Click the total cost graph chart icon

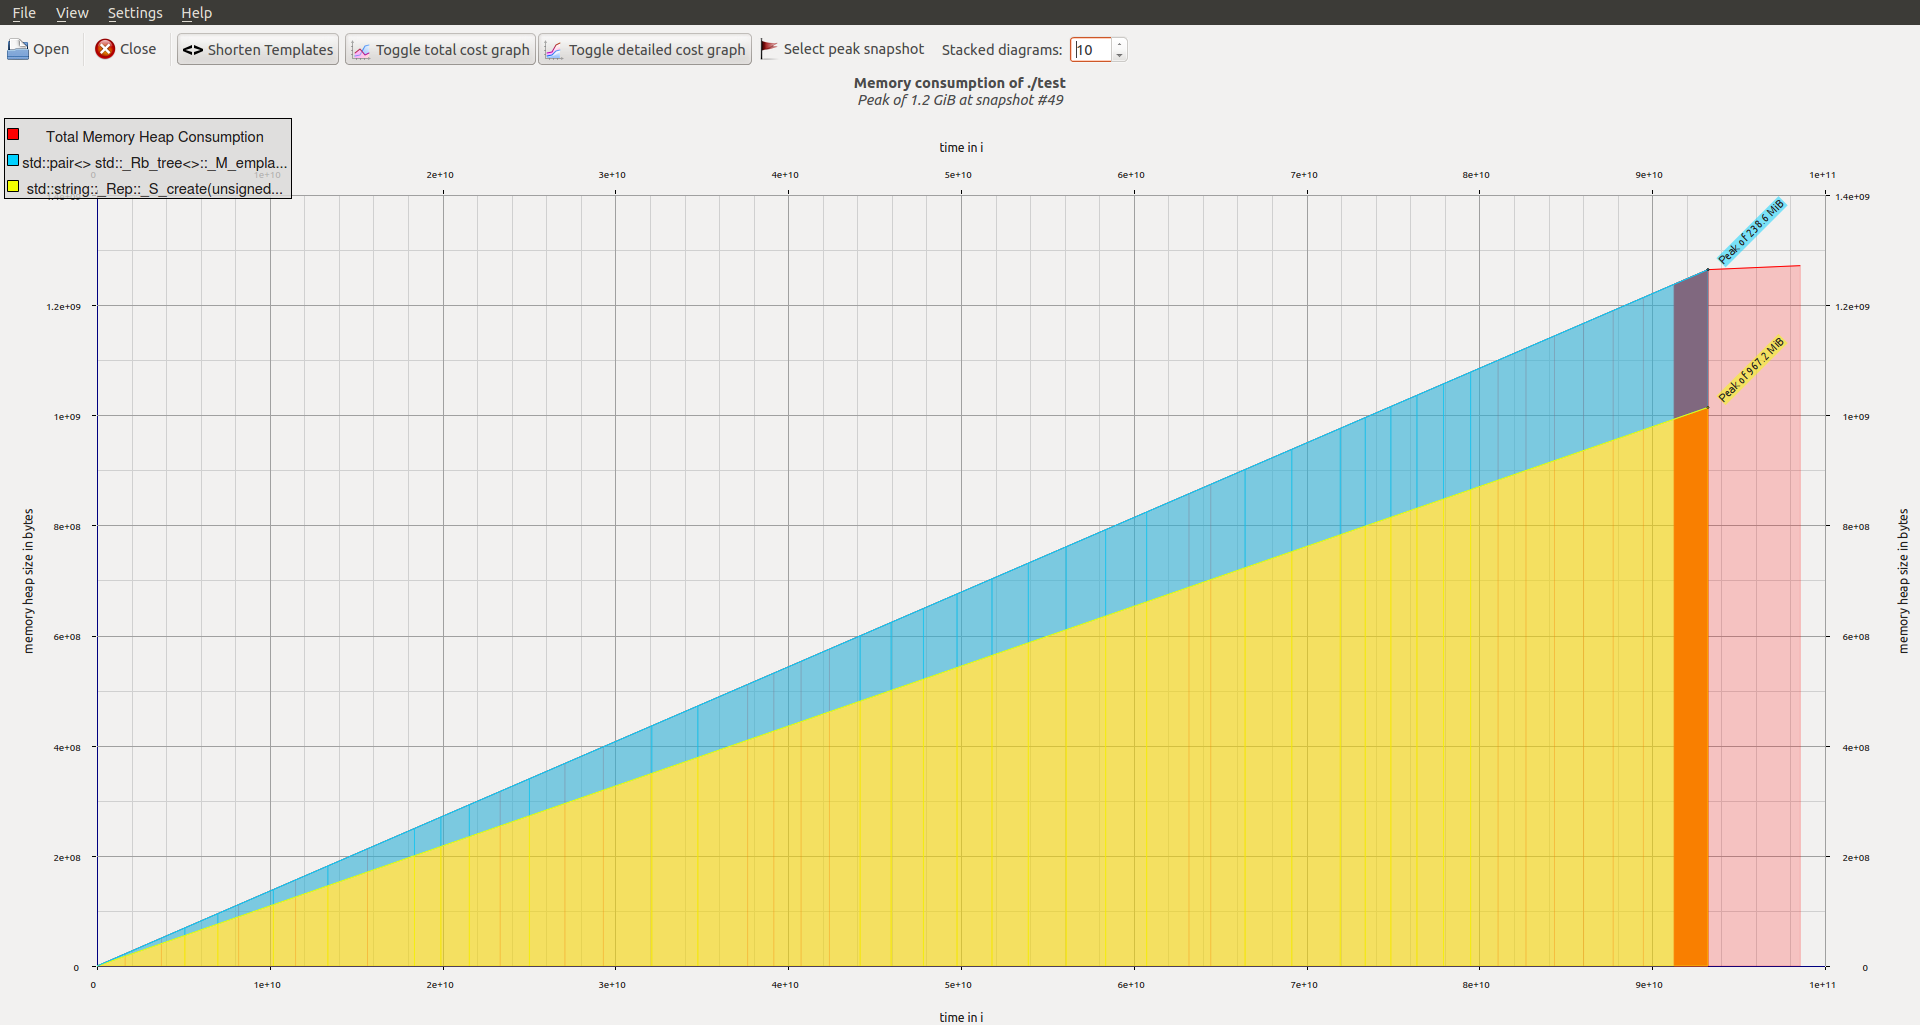tap(361, 50)
